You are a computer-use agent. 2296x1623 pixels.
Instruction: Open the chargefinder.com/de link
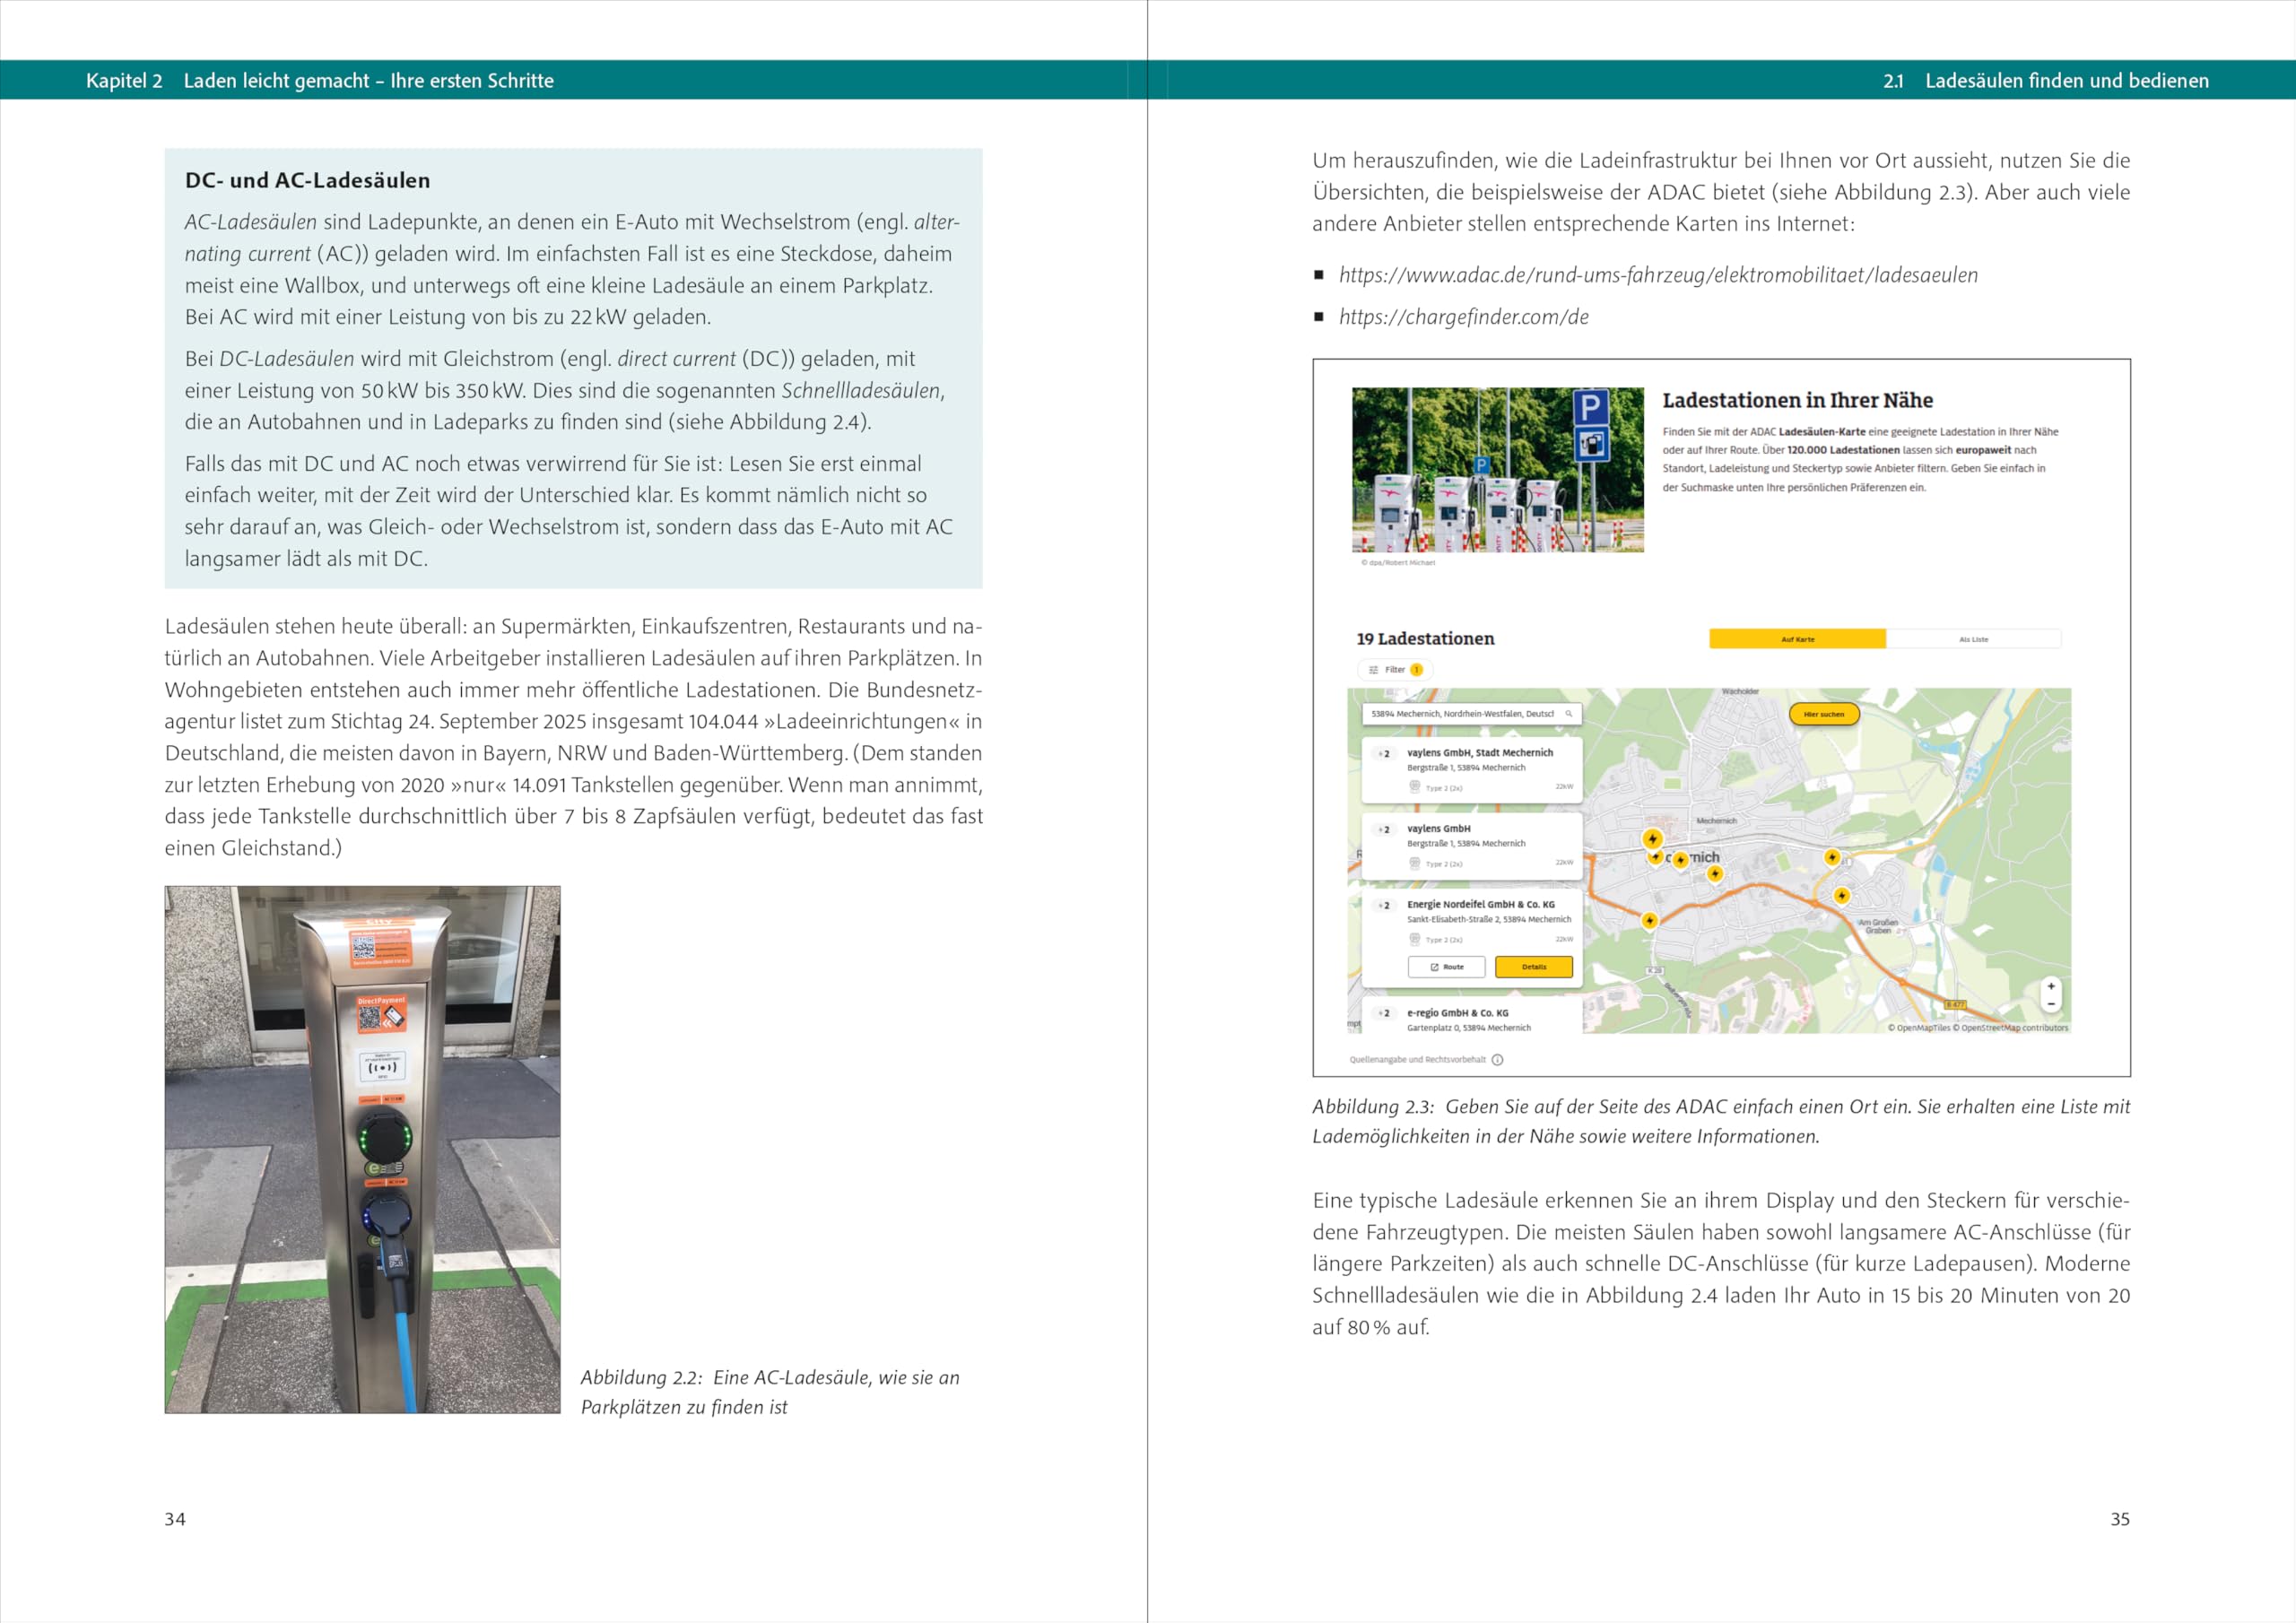pyautogui.click(x=1464, y=317)
